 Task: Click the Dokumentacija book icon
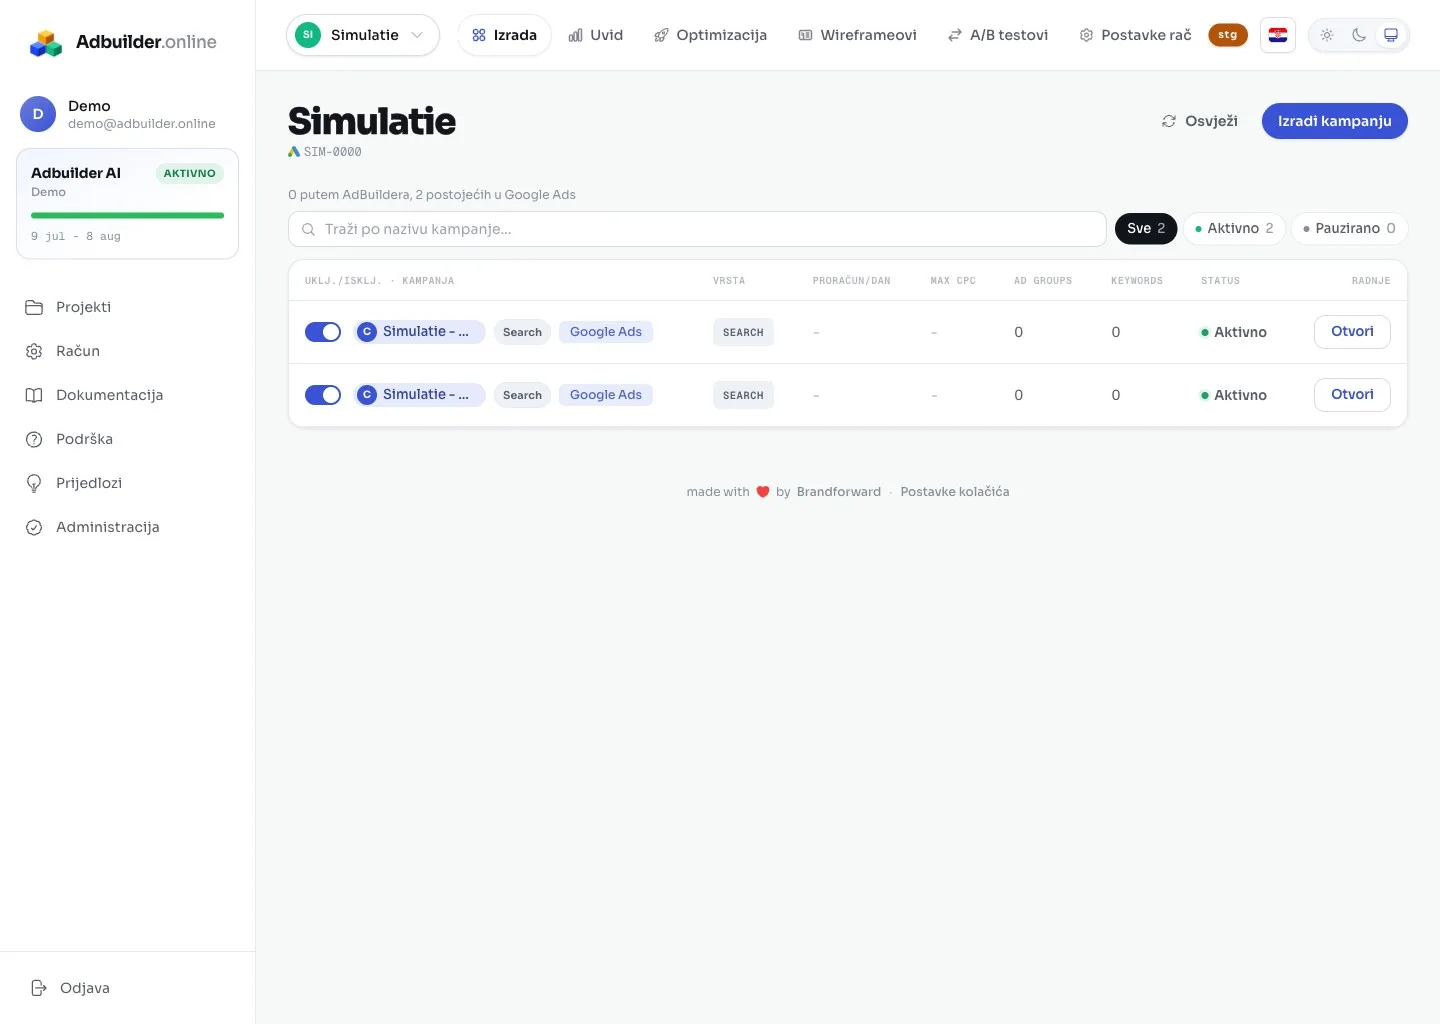point(34,395)
